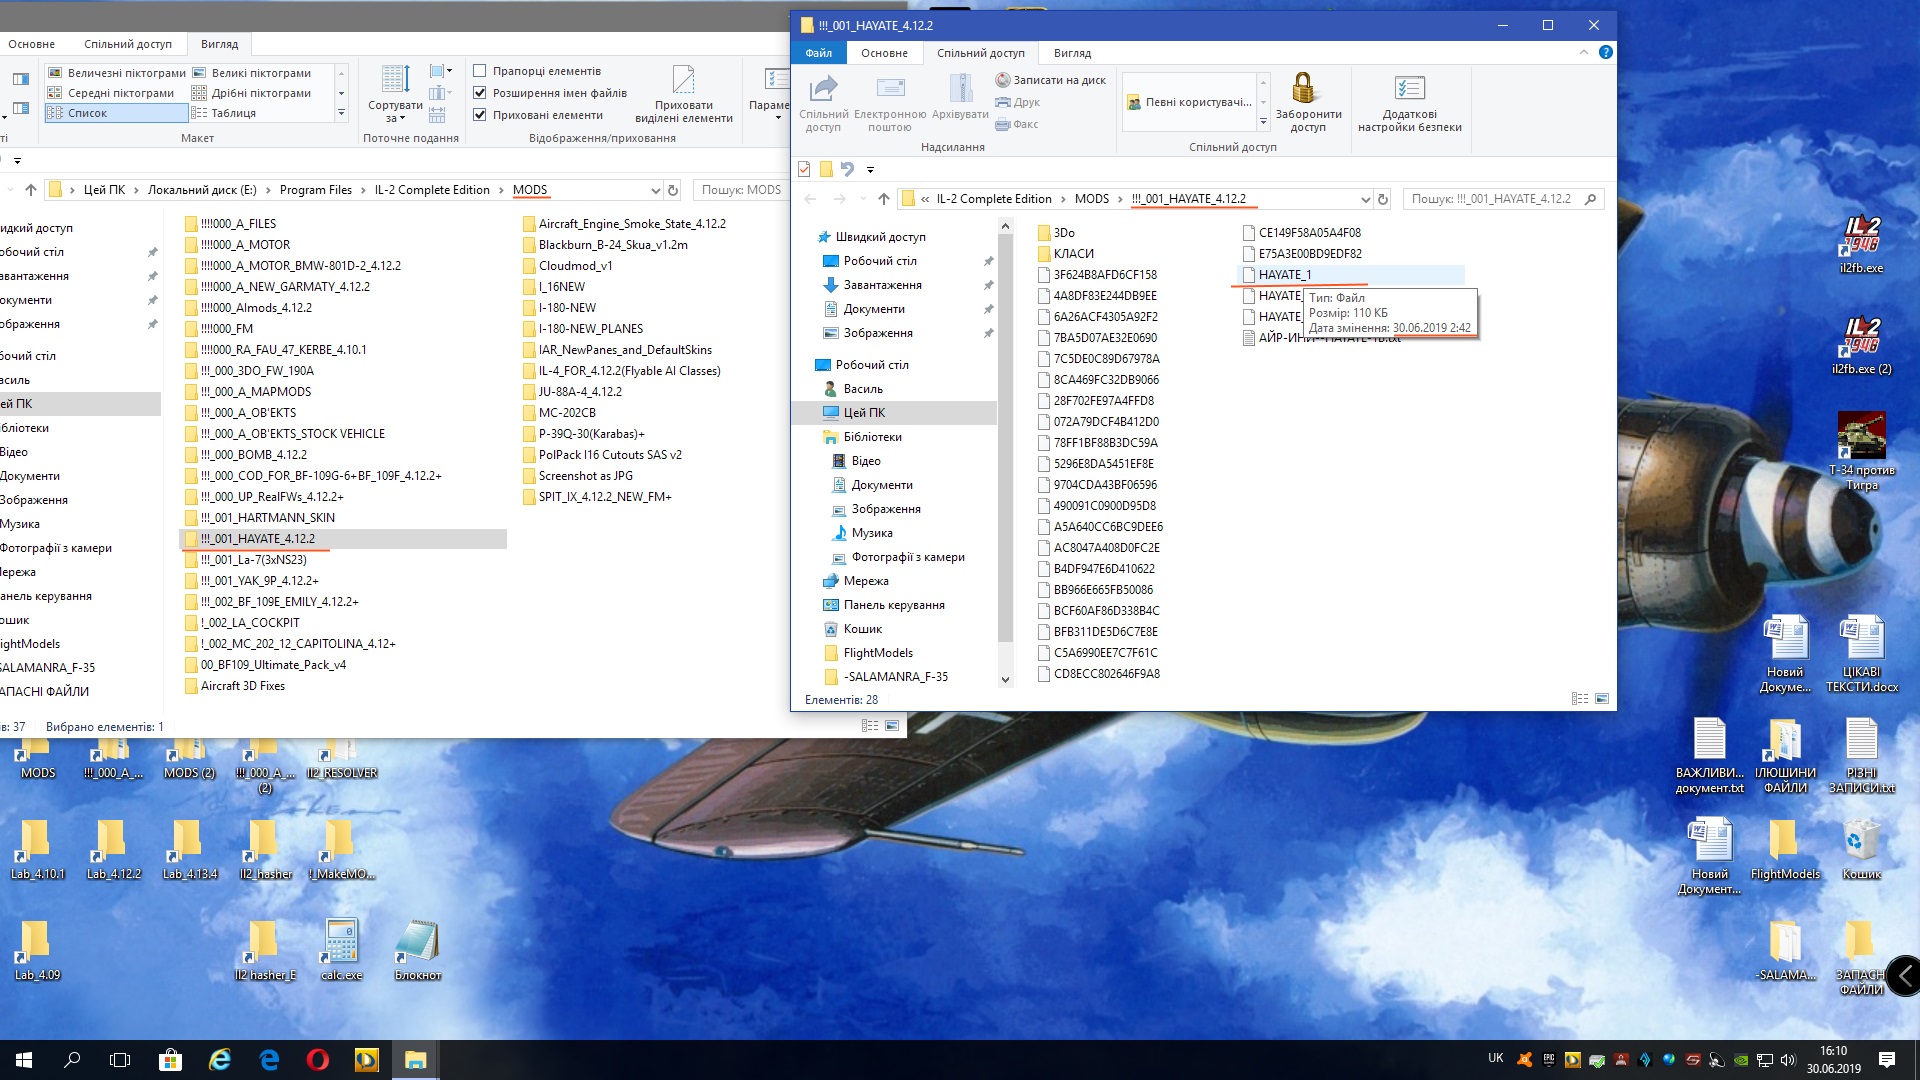Expand address bar history dropdown in HAYATE window
1920x1080 pixels.
click(x=1365, y=199)
